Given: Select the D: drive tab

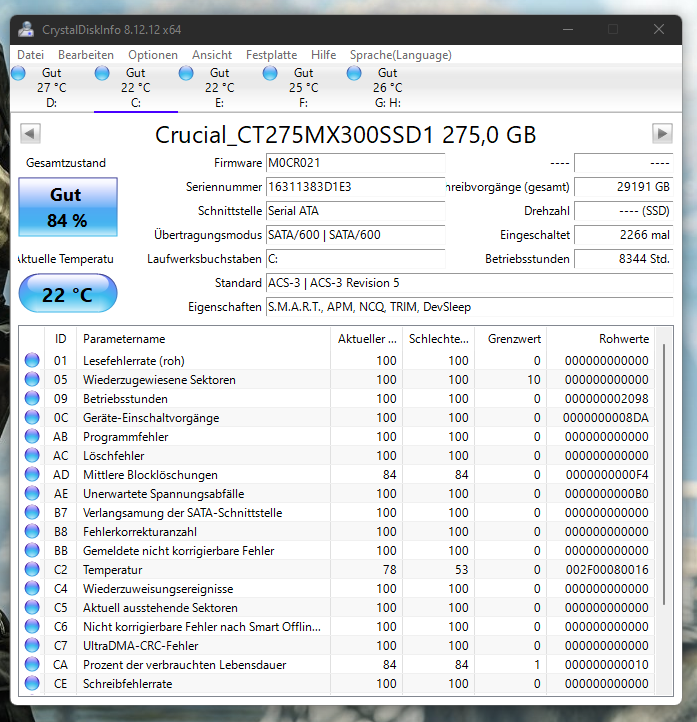Looking at the screenshot, I should pyautogui.click(x=52, y=87).
